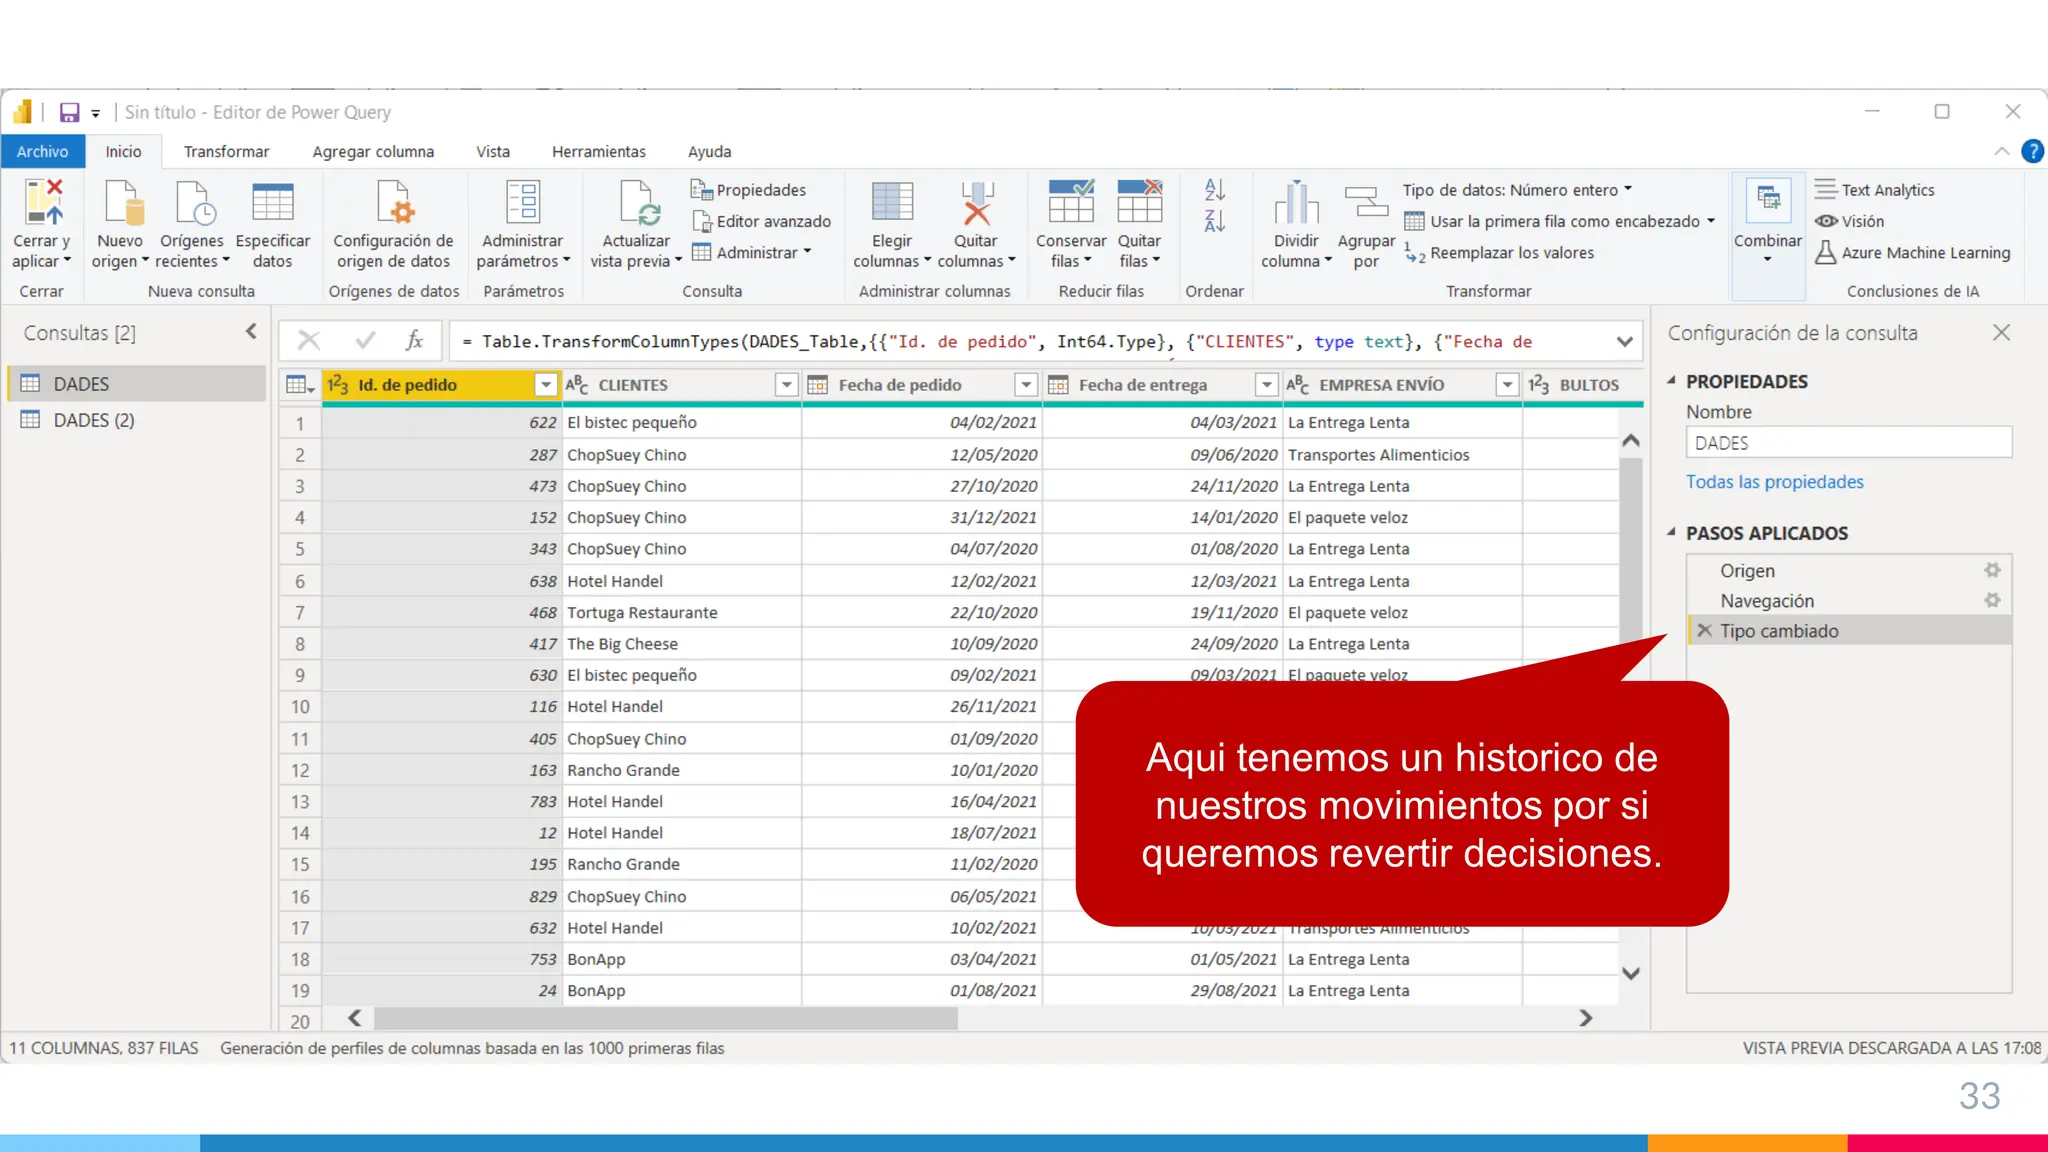Open the Agregar columna tab

pyautogui.click(x=372, y=152)
